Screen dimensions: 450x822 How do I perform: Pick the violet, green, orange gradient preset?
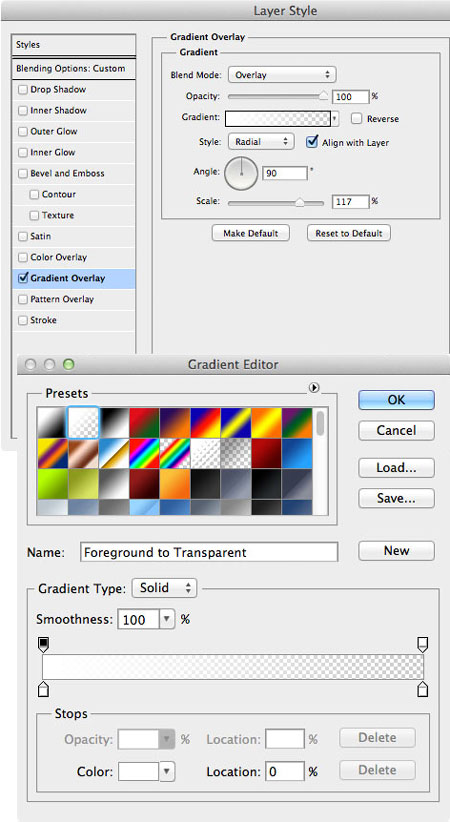pos(297,423)
